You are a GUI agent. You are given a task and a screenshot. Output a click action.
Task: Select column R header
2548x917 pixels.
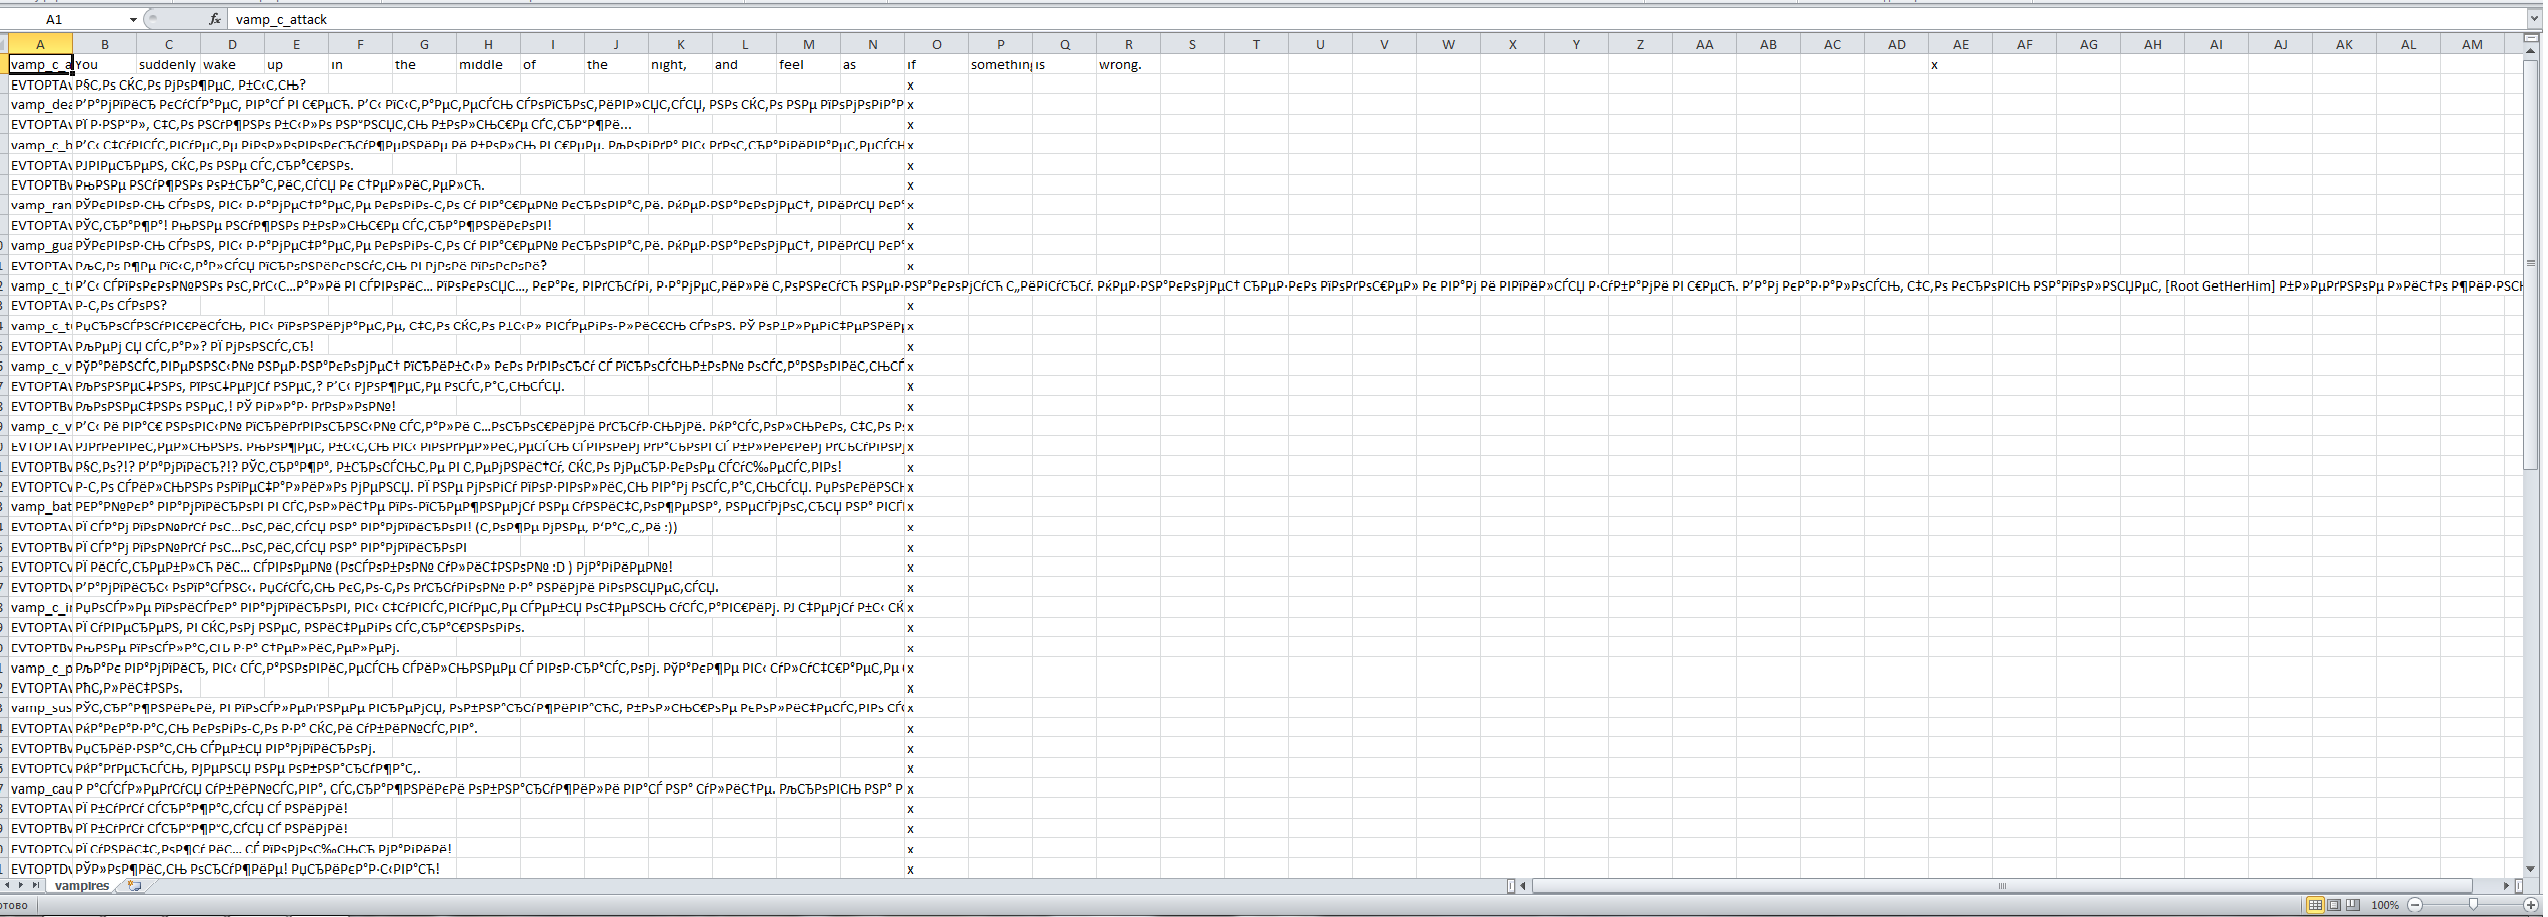pyautogui.click(x=1128, y=44)
